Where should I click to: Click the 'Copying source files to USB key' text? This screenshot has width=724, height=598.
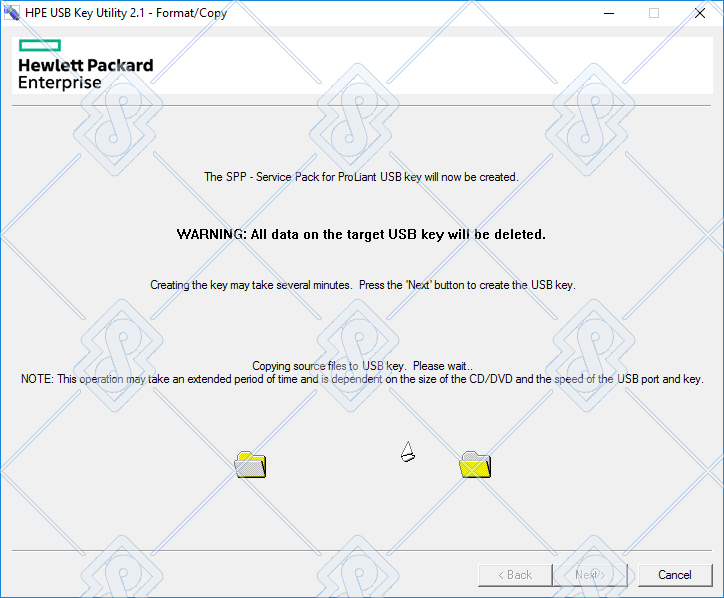362,366
